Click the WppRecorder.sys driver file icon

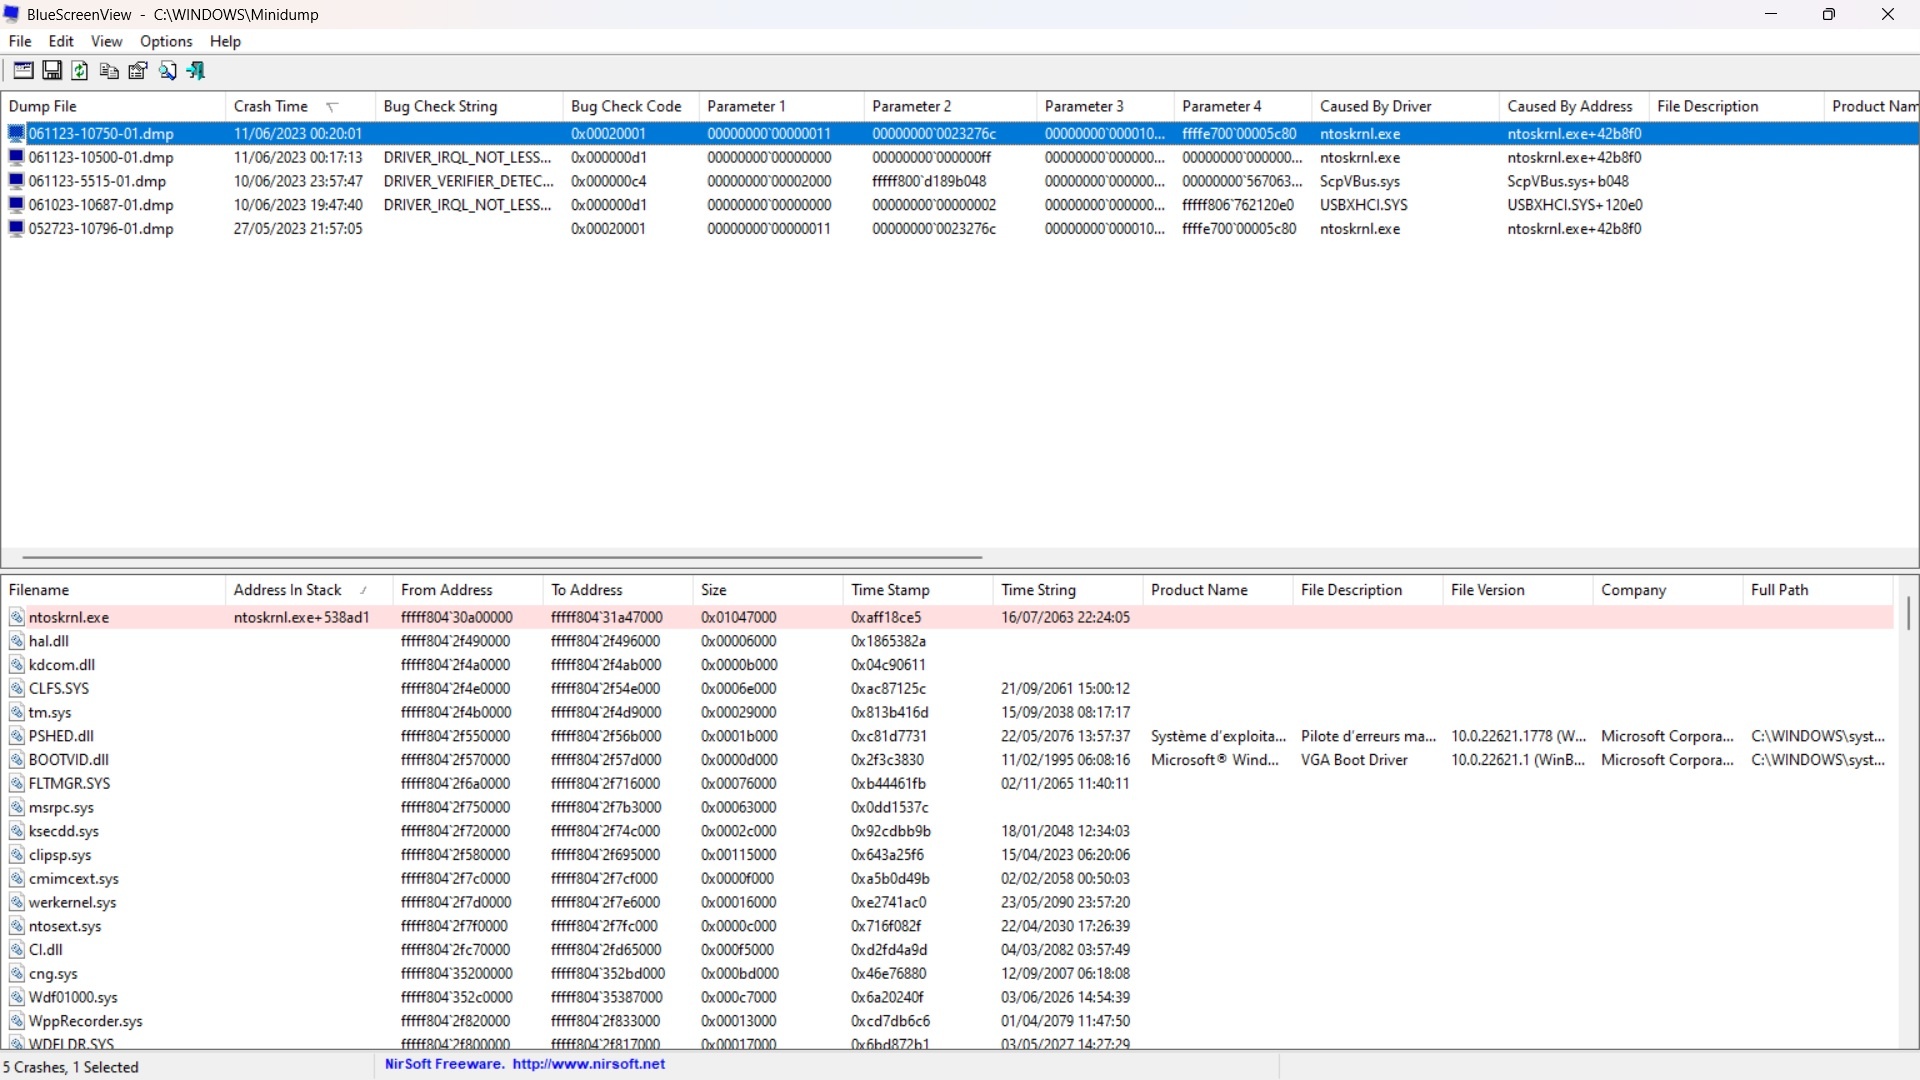[16, 1022]
